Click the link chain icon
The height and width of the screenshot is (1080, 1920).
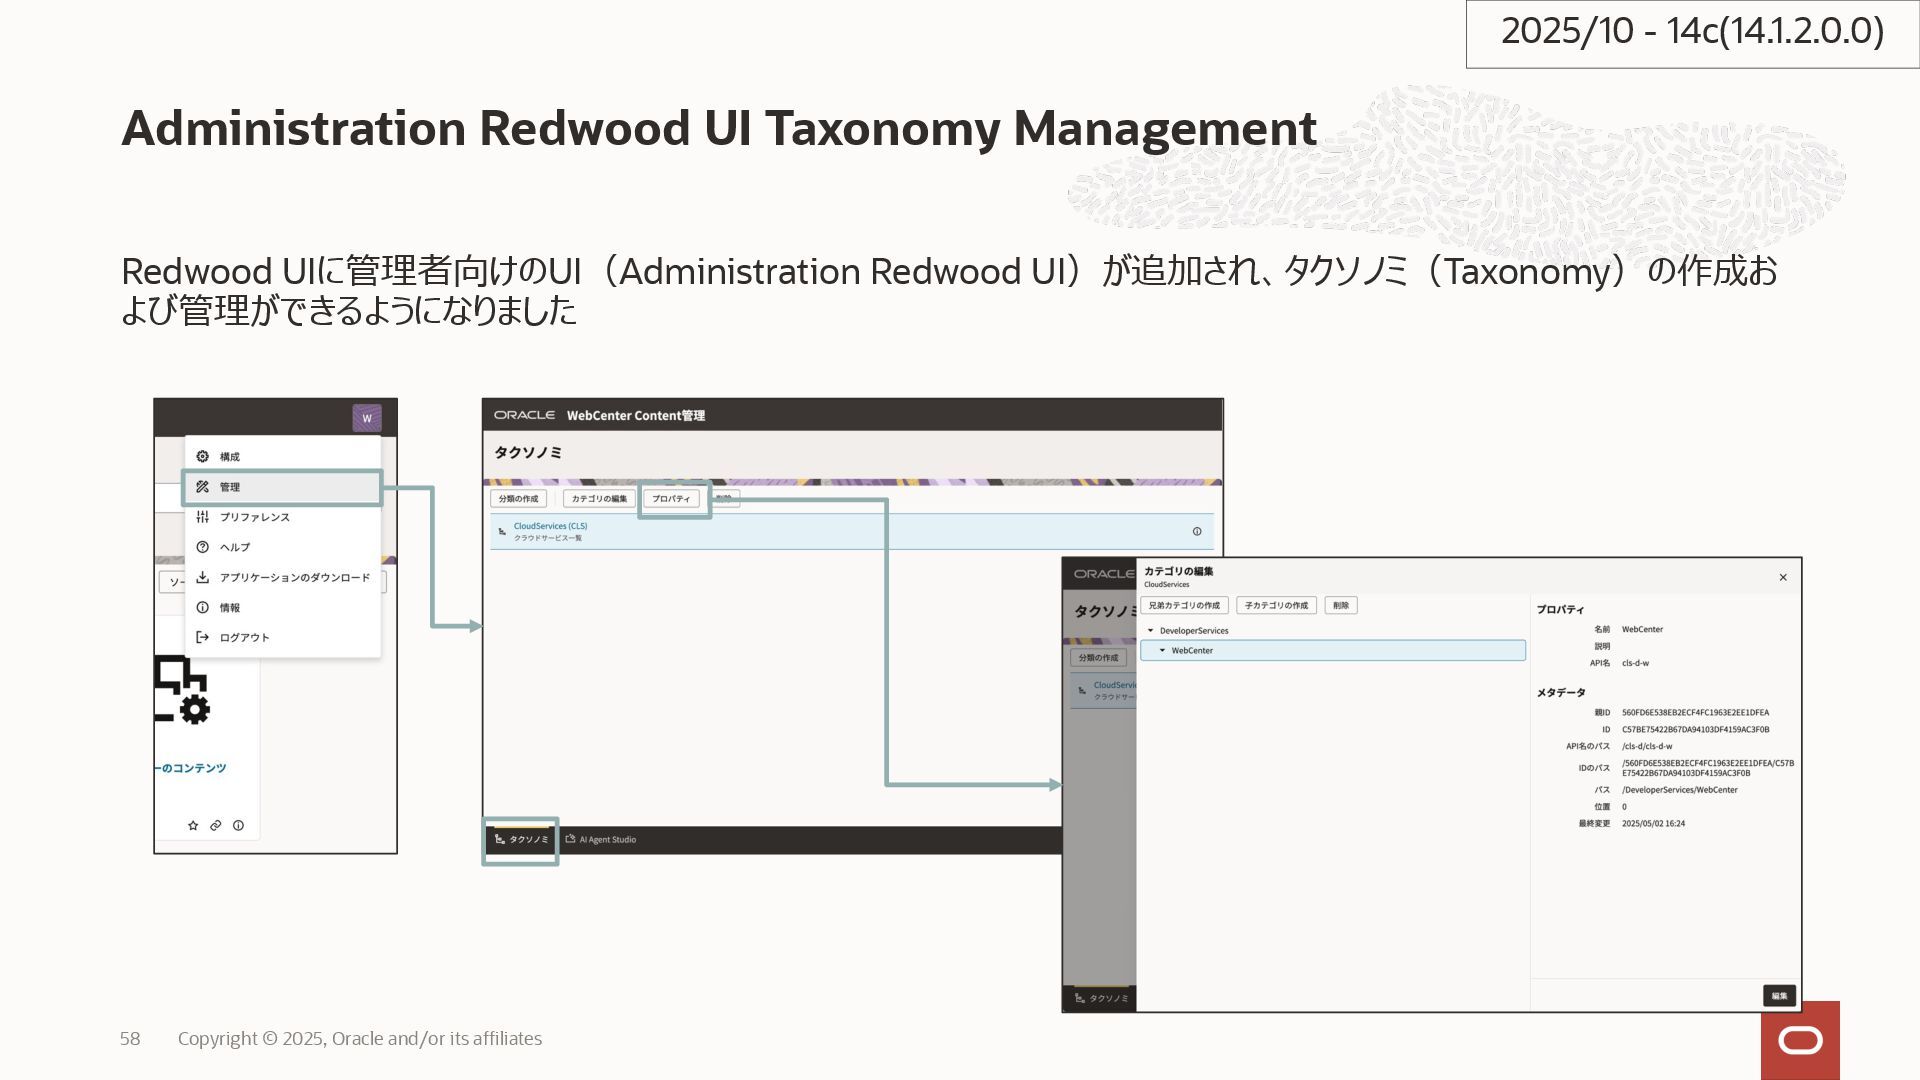coord(215,826)
